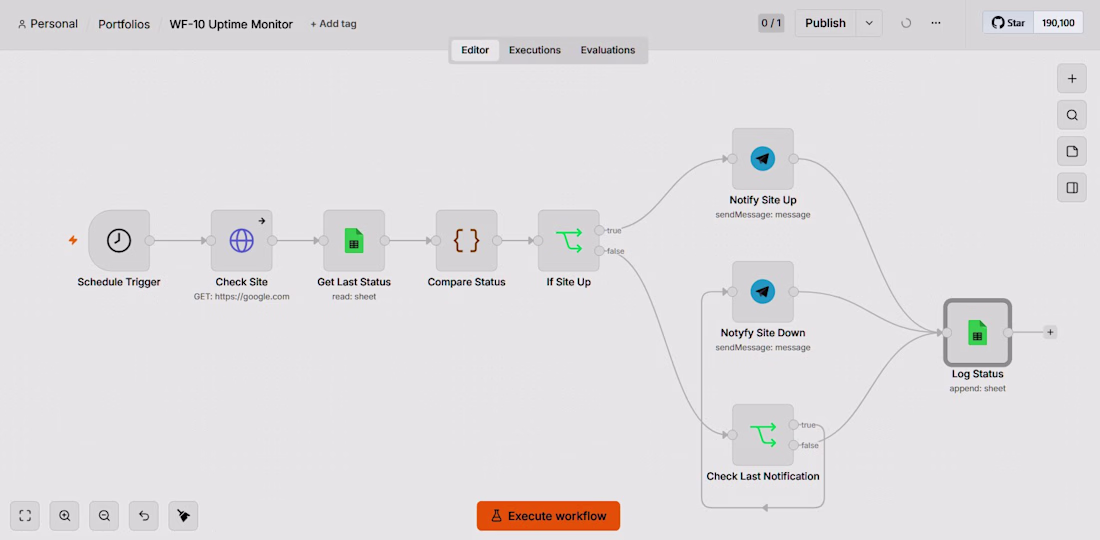
Task: Click the "read: sheet" subtitle text
Action: point(354,297)
